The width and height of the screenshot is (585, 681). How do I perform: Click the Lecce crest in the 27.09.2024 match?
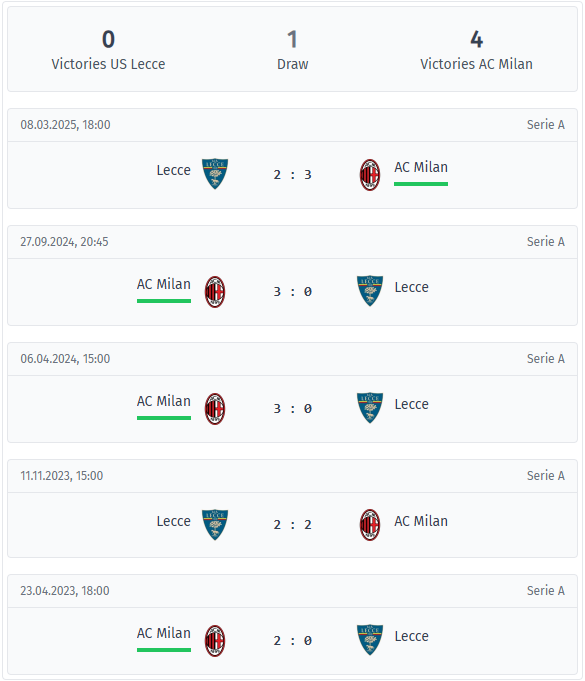click(370, 291)
